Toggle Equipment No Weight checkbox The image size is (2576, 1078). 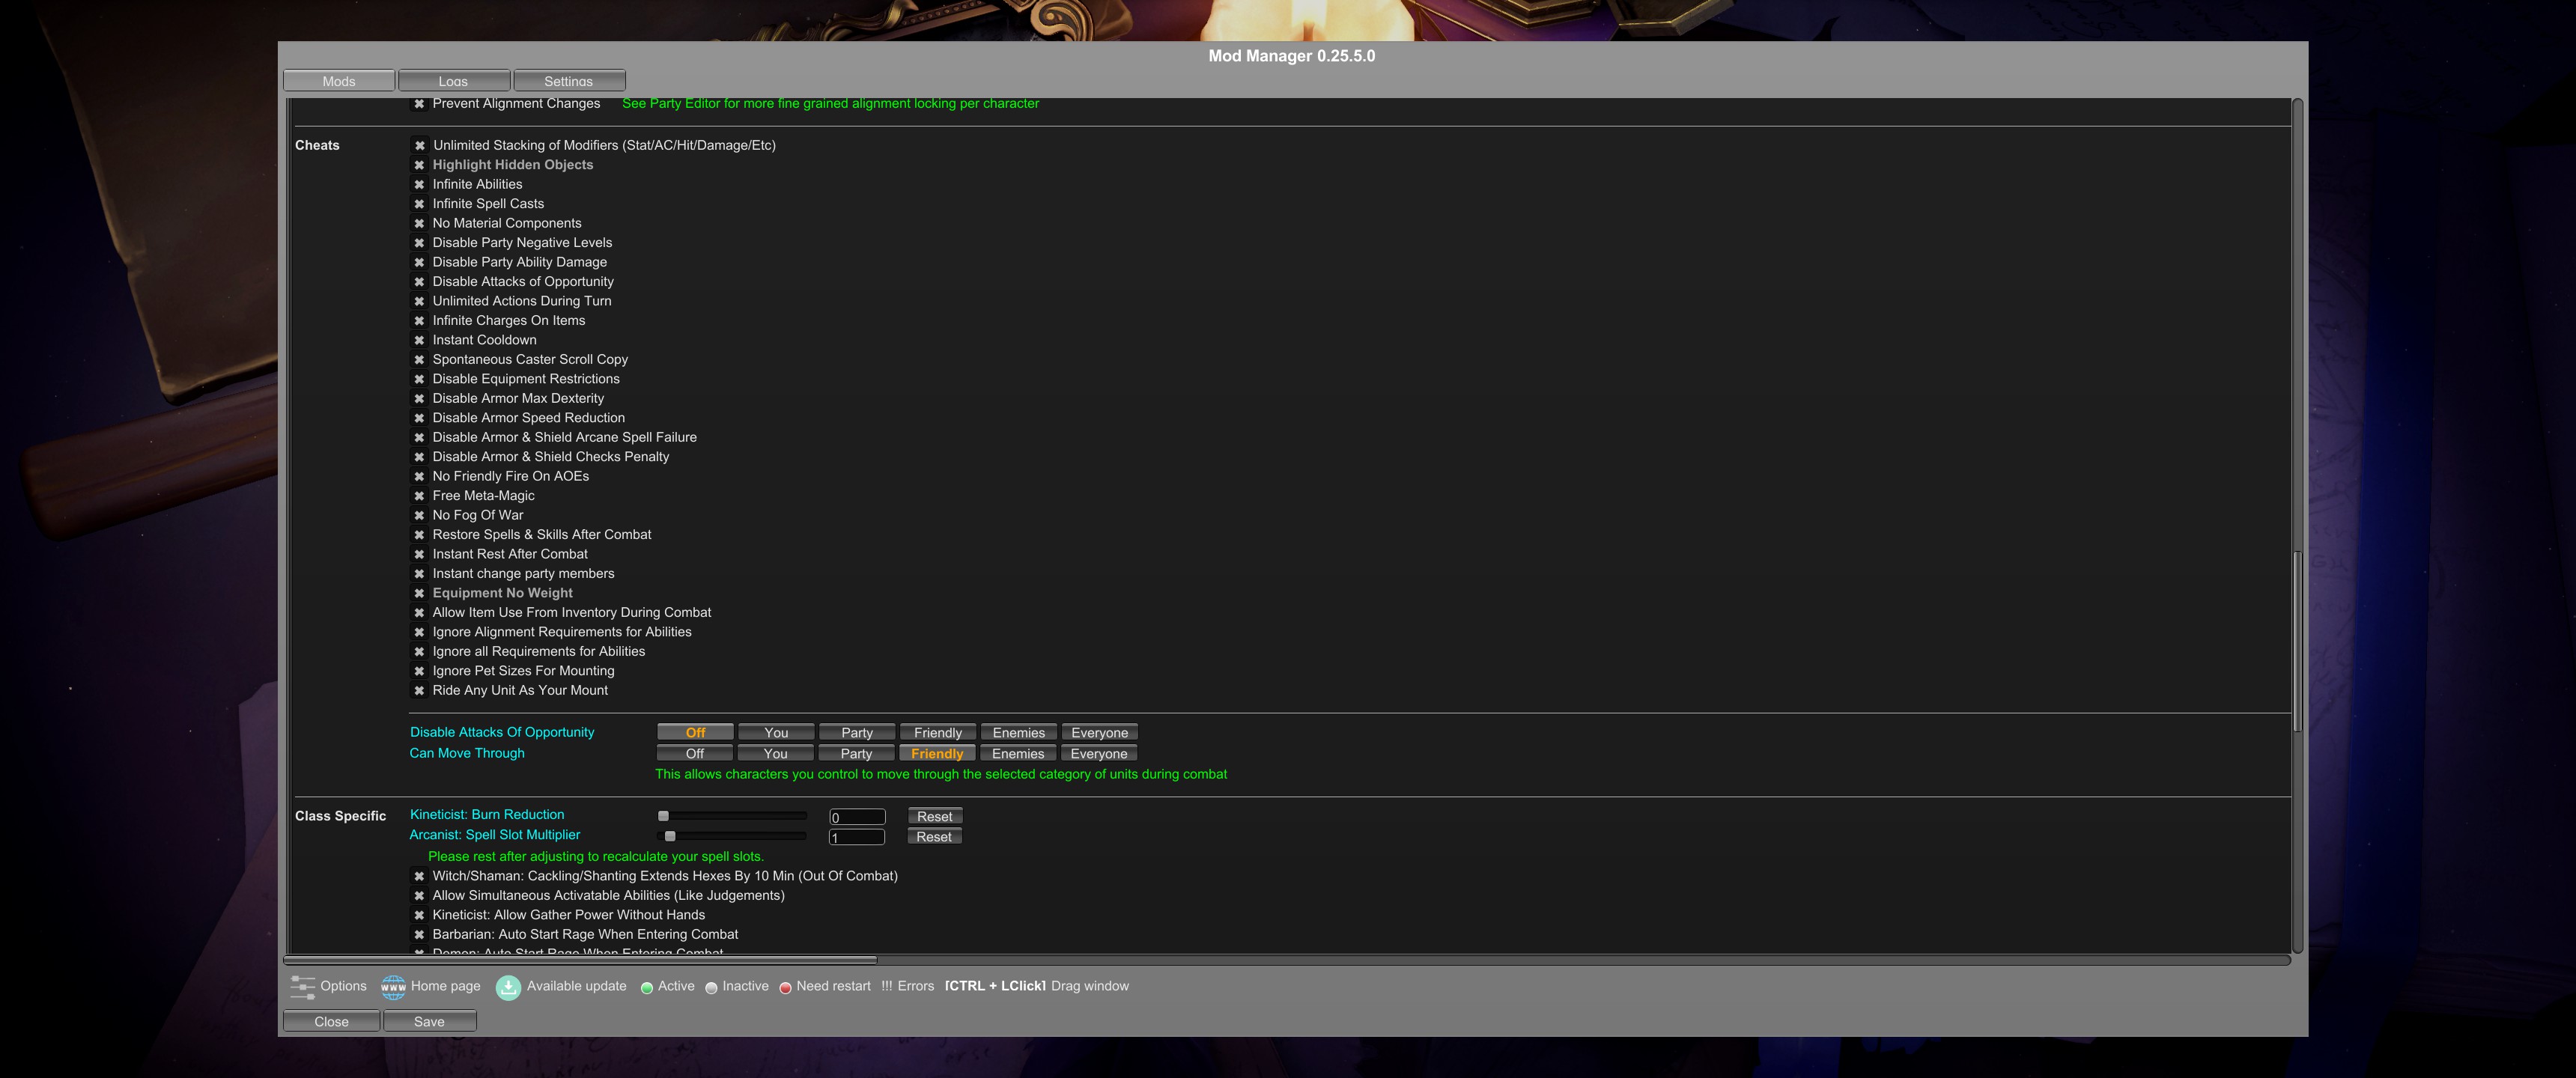pyautogui.click(x=420, y=594)
